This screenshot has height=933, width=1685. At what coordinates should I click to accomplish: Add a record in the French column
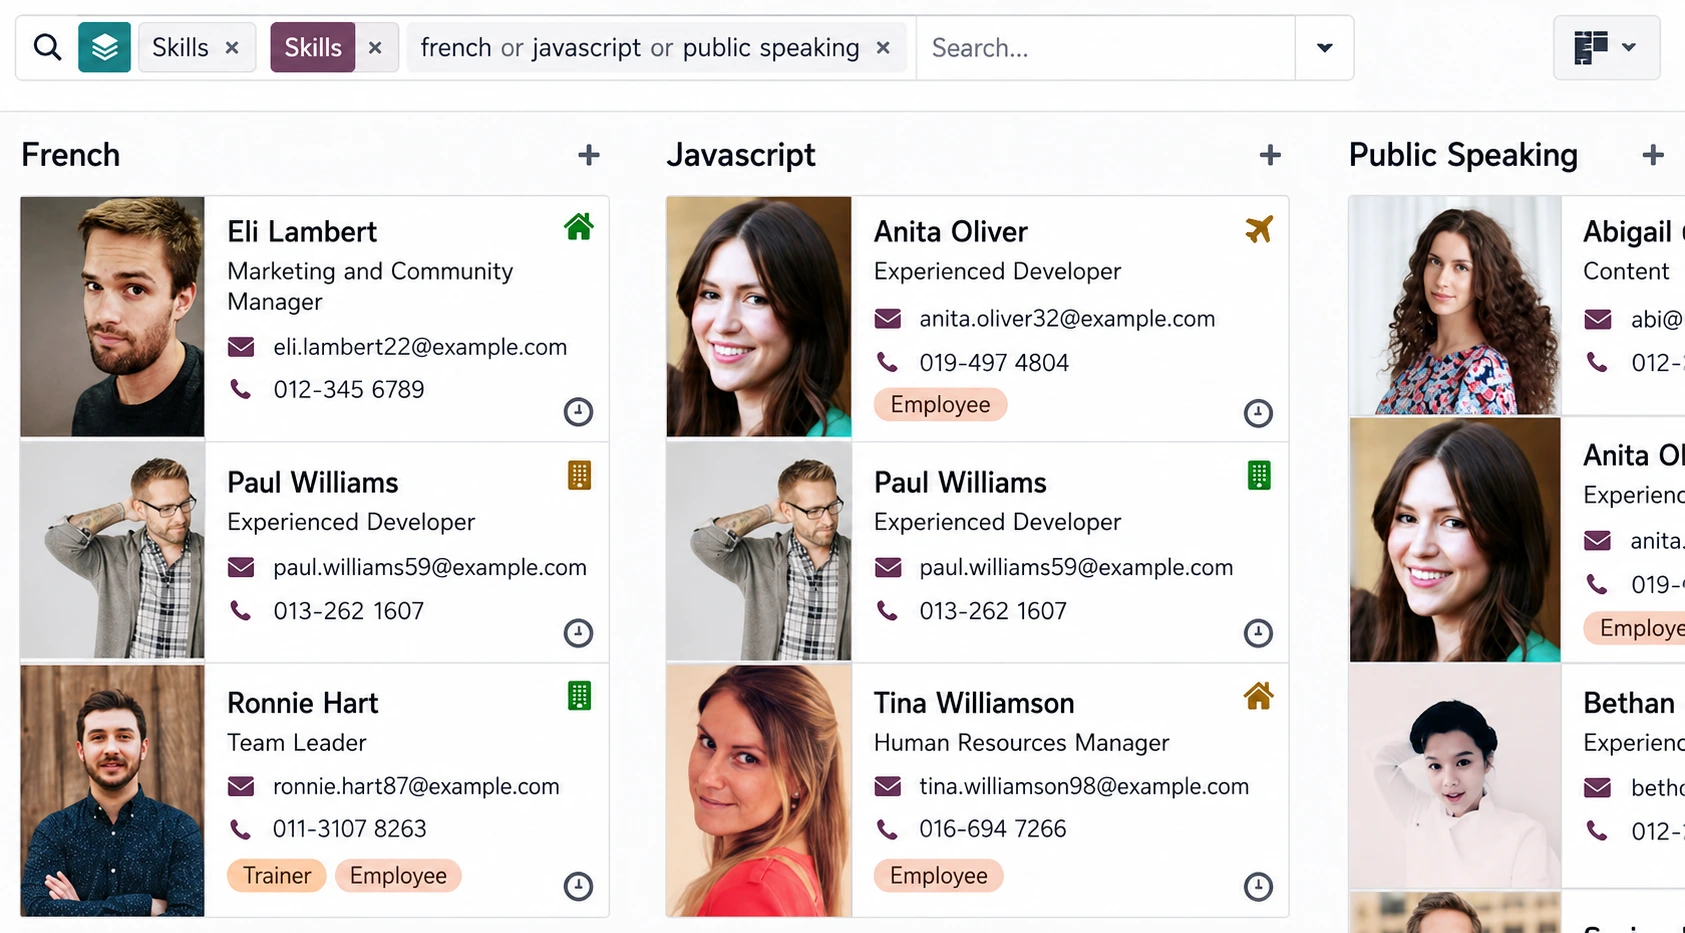point(589,155)
